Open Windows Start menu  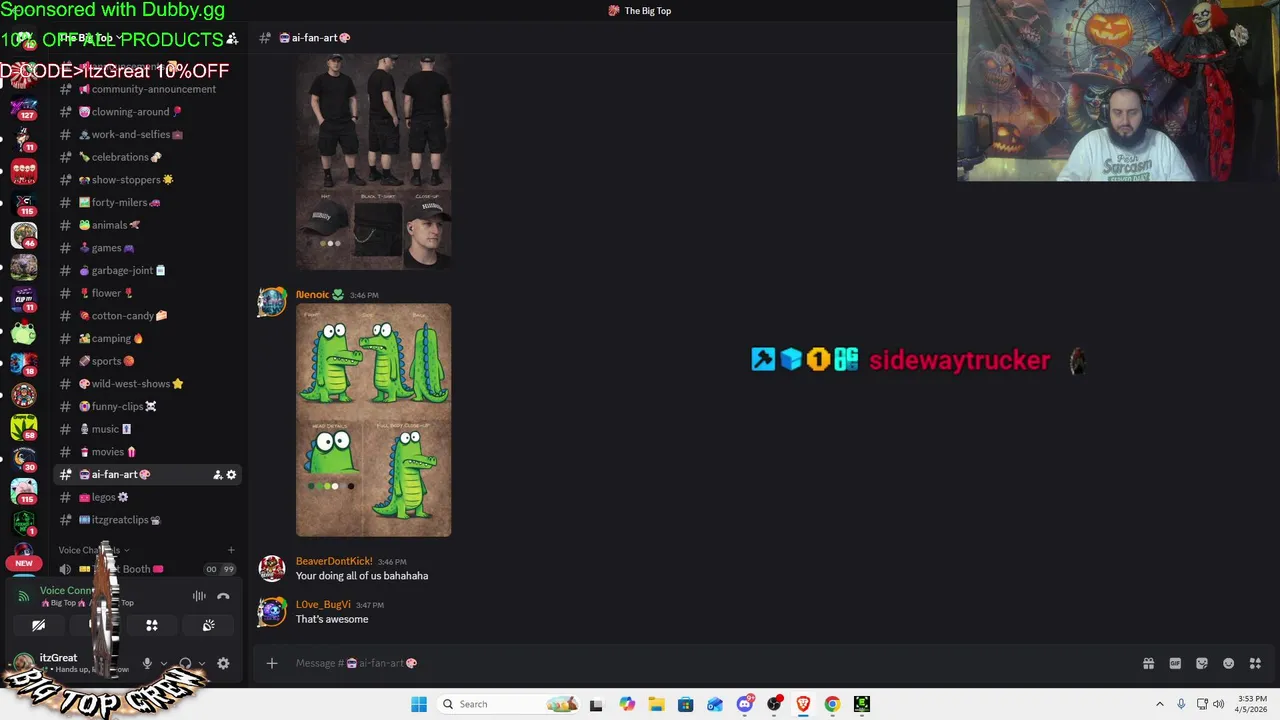[419, 704]
